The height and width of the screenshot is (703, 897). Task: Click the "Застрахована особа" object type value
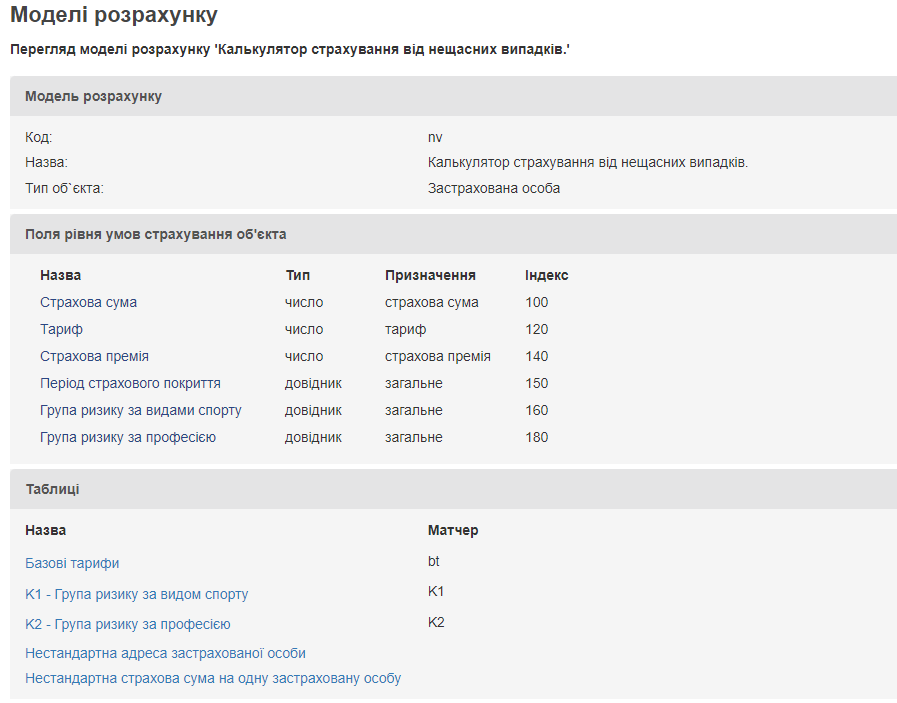point(493,188)
